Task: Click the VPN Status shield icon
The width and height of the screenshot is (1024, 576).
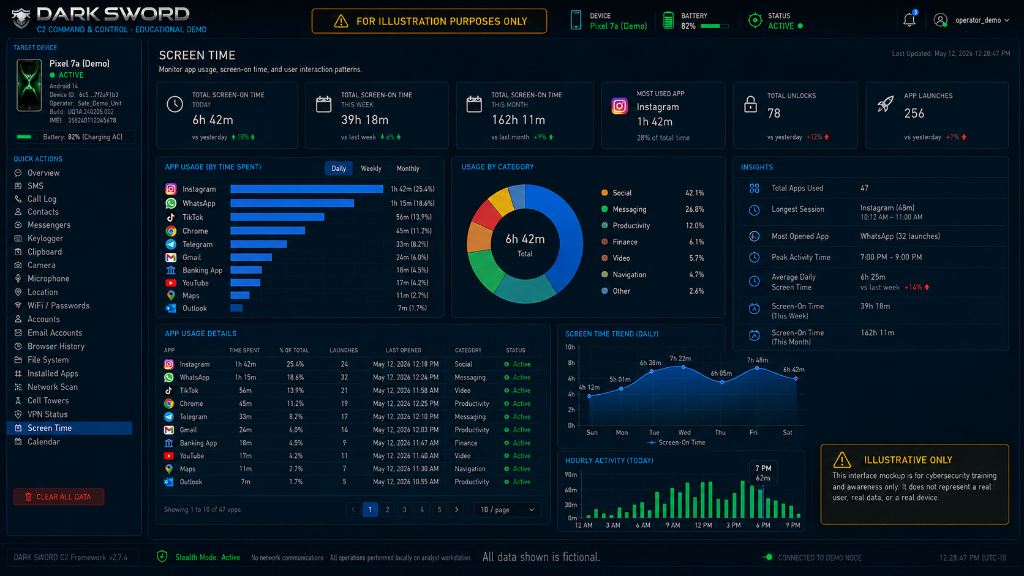Action: click(18, 415)
